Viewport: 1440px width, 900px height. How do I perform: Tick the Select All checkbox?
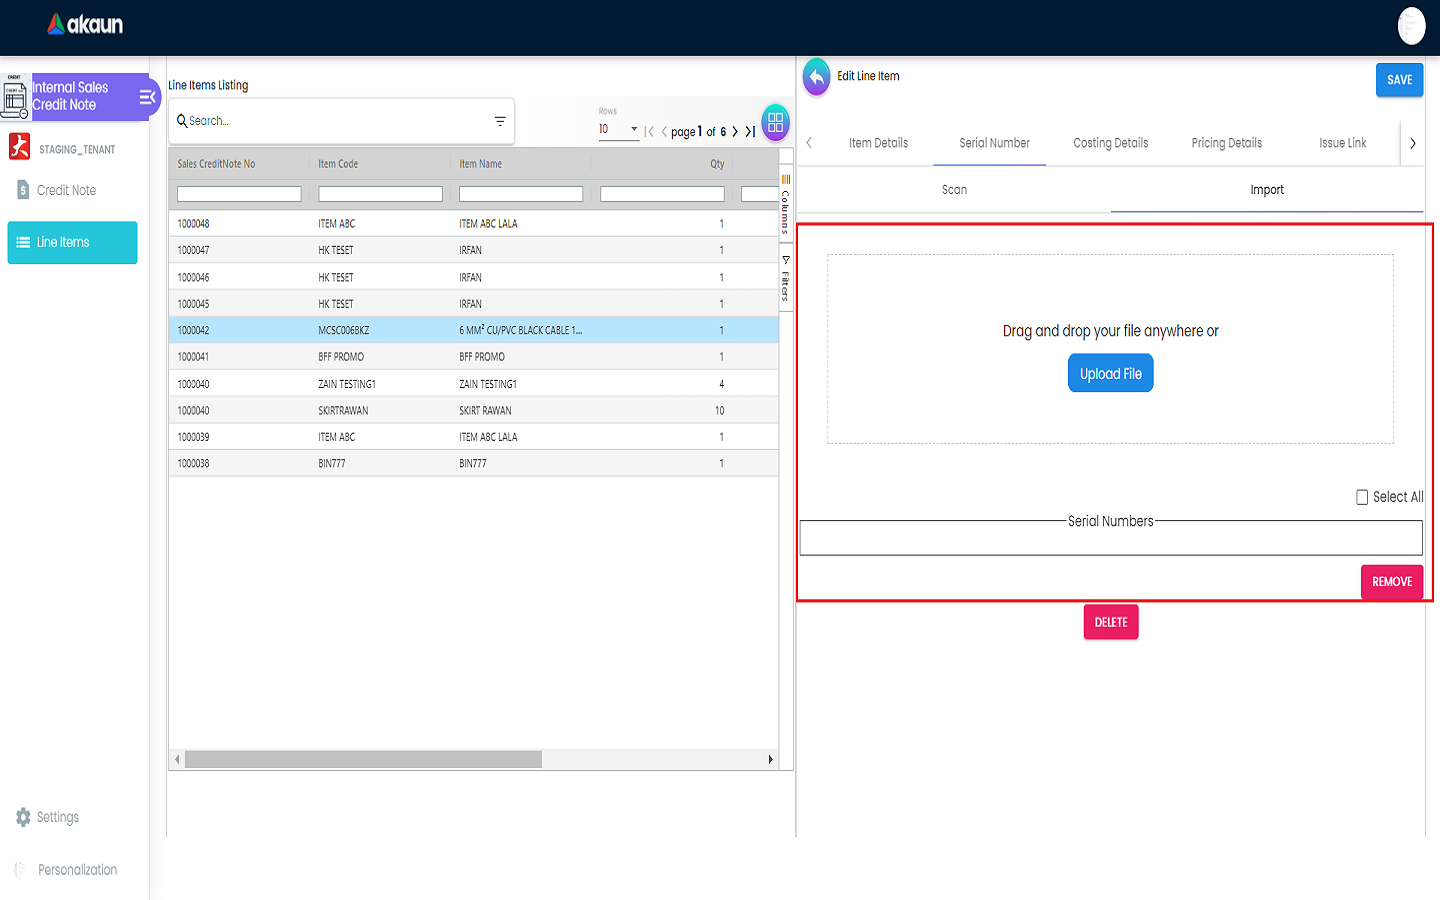(x=1362, y=497)
